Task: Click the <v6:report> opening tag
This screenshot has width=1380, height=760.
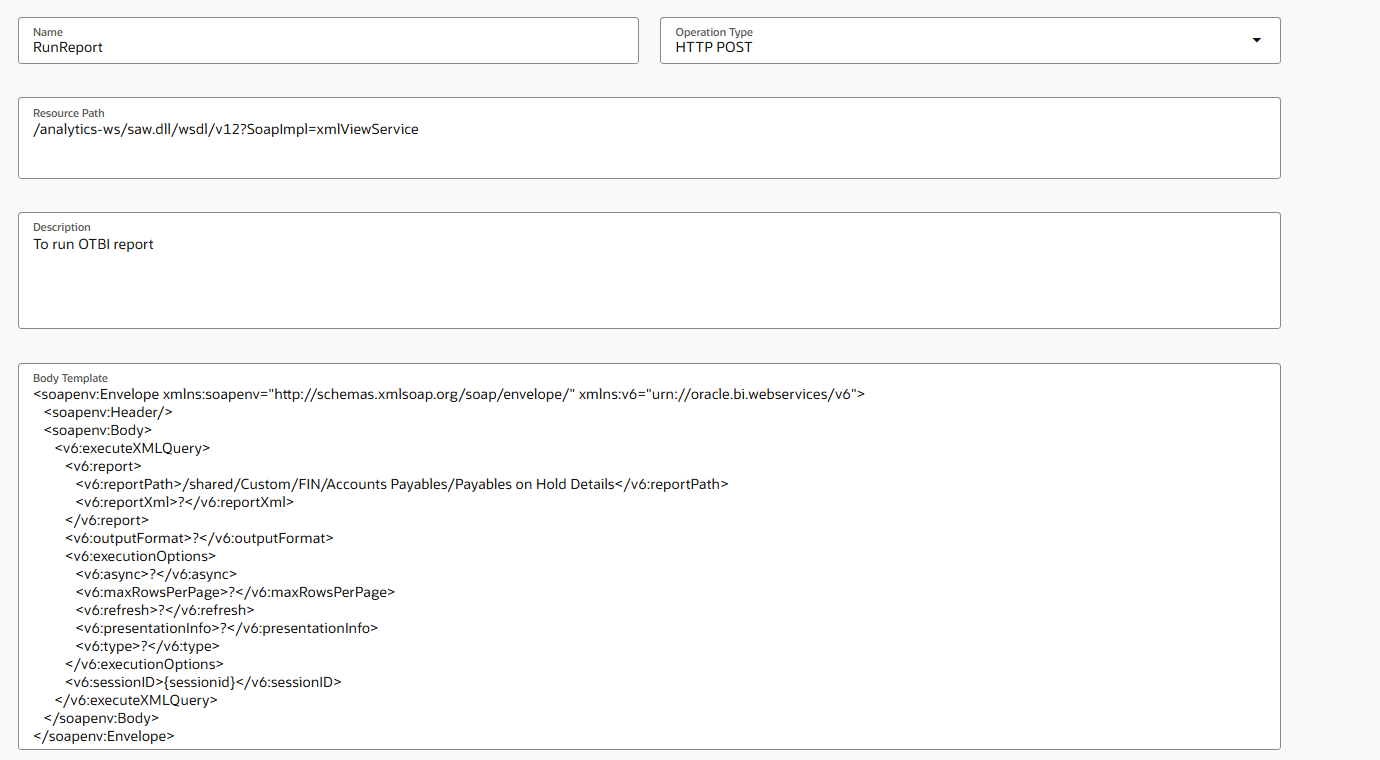Action: coord(103,466)
